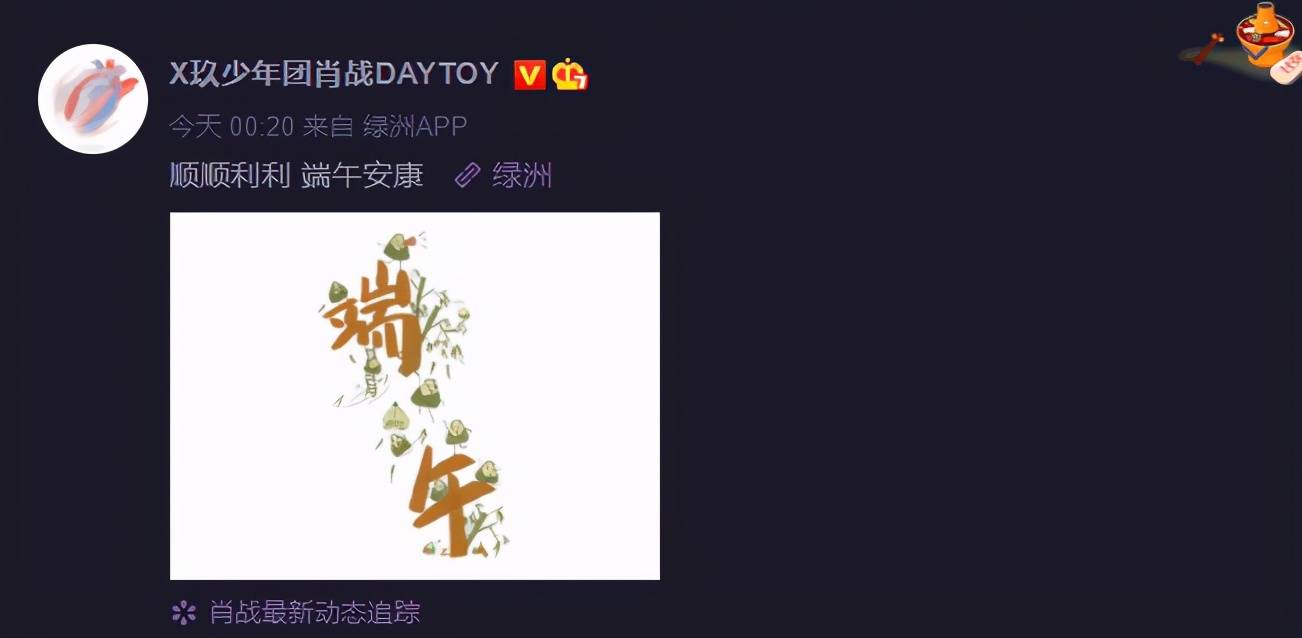Image resolution: width=1302 pixels, height=638 pixels.
Task: Click the pink meat plate decoration
Action: pyautogui.click(x=1285, y=67)
